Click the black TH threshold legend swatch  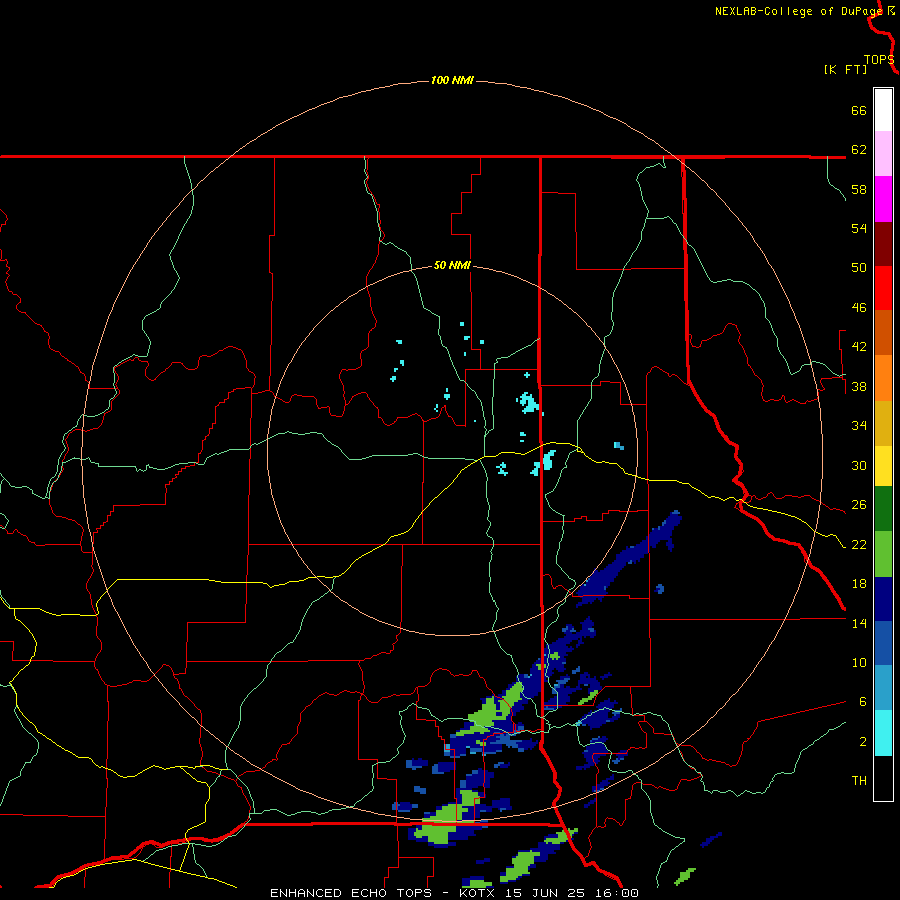(x=883, y=778)
